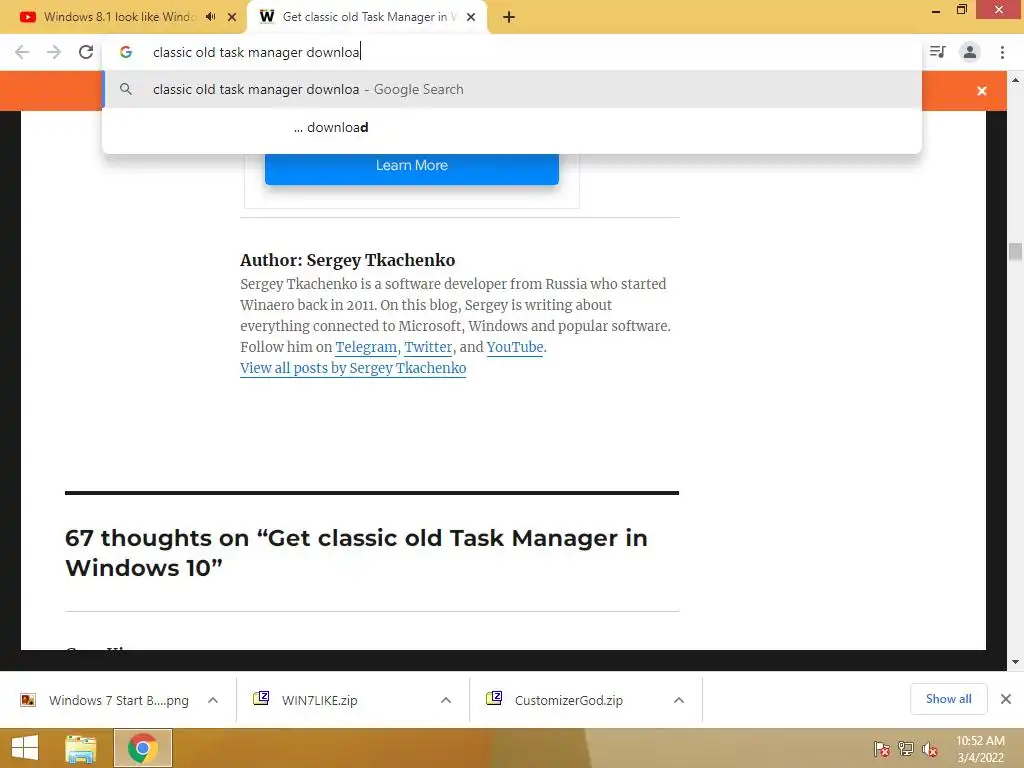Open the Windows Start button
The height and width of the screenshot is (768, 1024).
[25, 748]
